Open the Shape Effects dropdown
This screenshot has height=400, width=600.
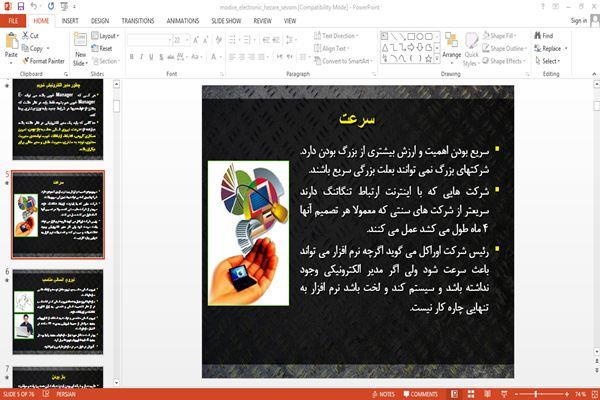click(504, 61)
